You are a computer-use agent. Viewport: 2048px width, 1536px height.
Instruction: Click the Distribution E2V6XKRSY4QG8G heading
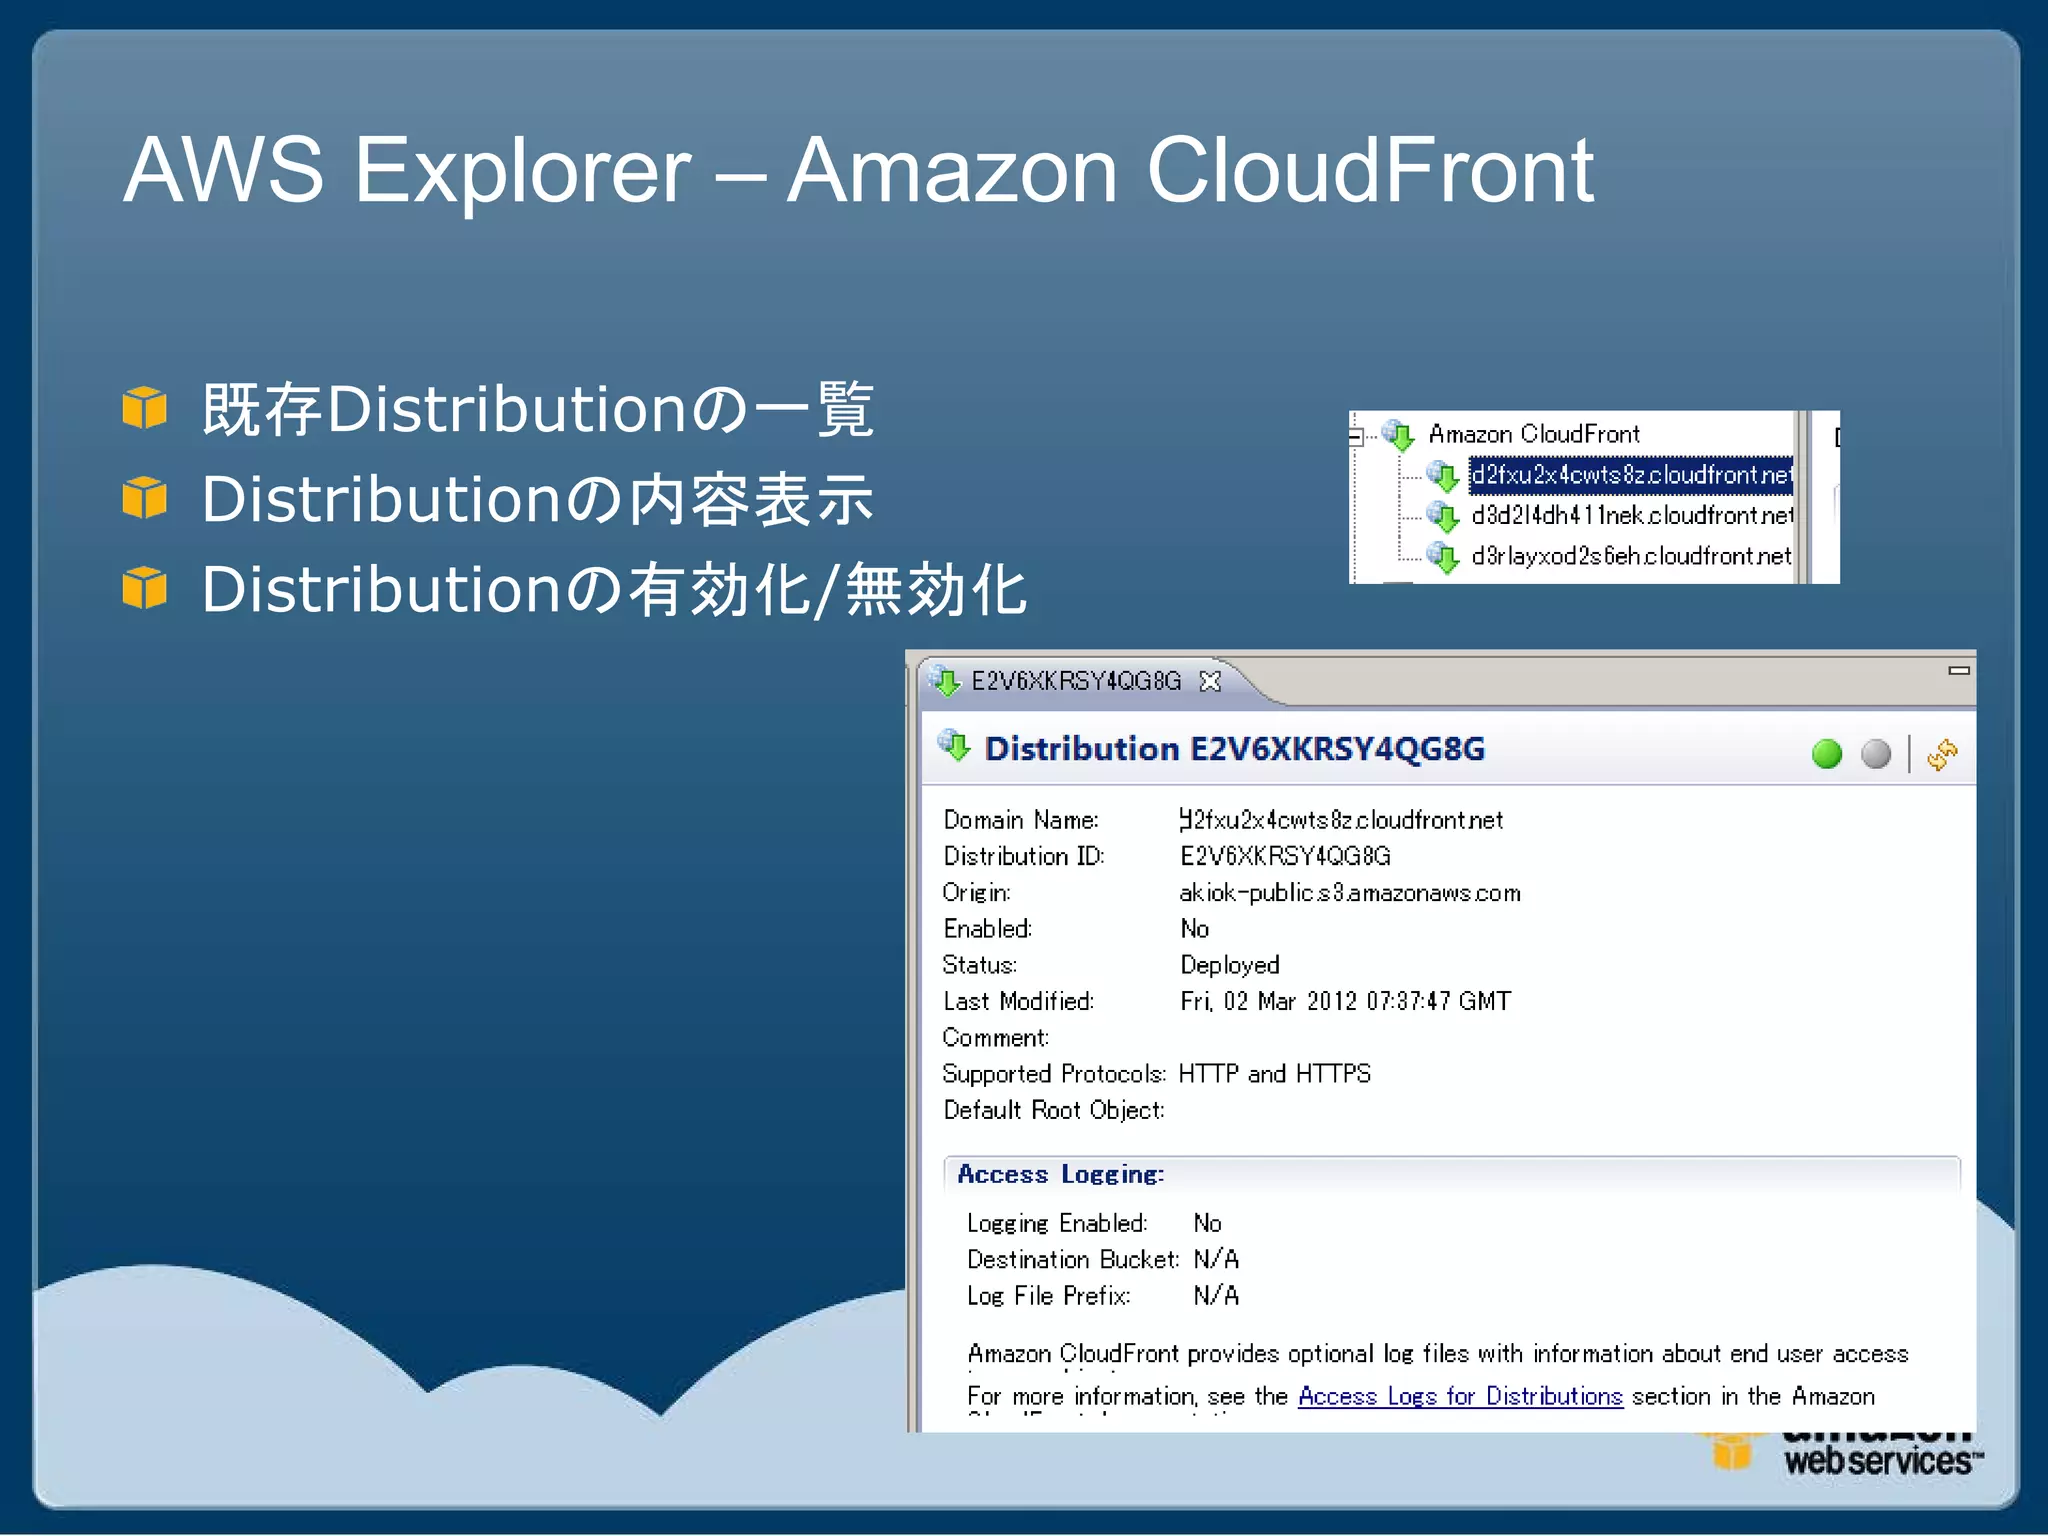(x=1234, y=749)
